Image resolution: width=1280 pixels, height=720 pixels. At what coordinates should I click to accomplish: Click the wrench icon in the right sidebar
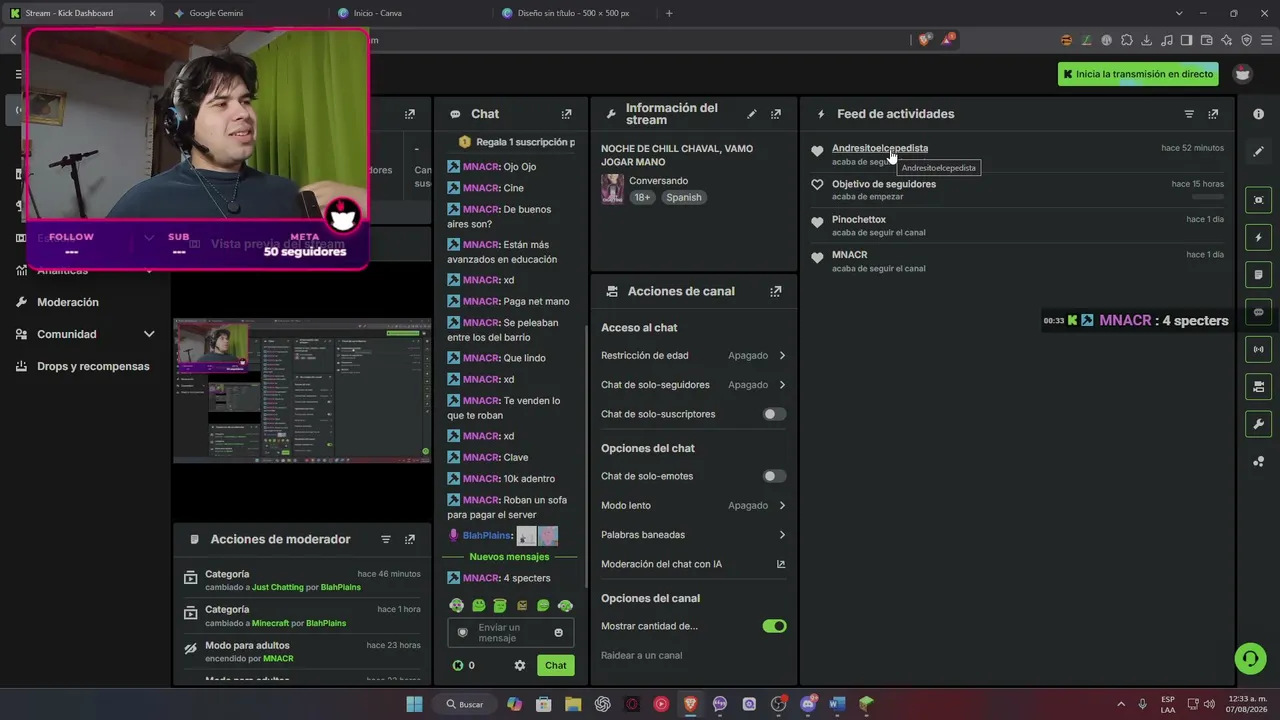1258,424
